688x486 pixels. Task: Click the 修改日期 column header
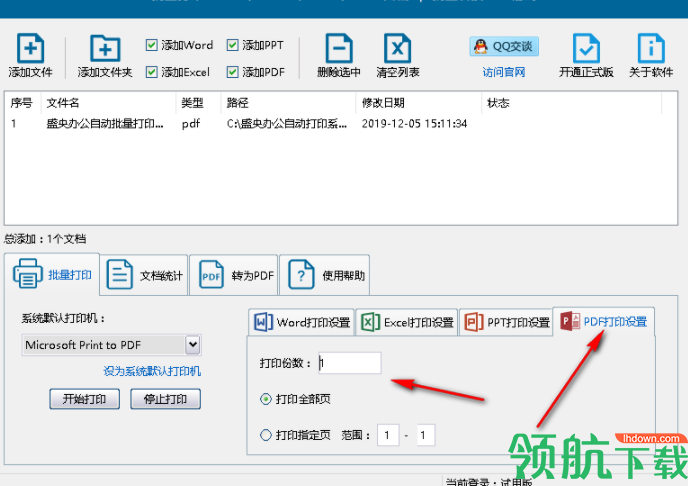419,103
